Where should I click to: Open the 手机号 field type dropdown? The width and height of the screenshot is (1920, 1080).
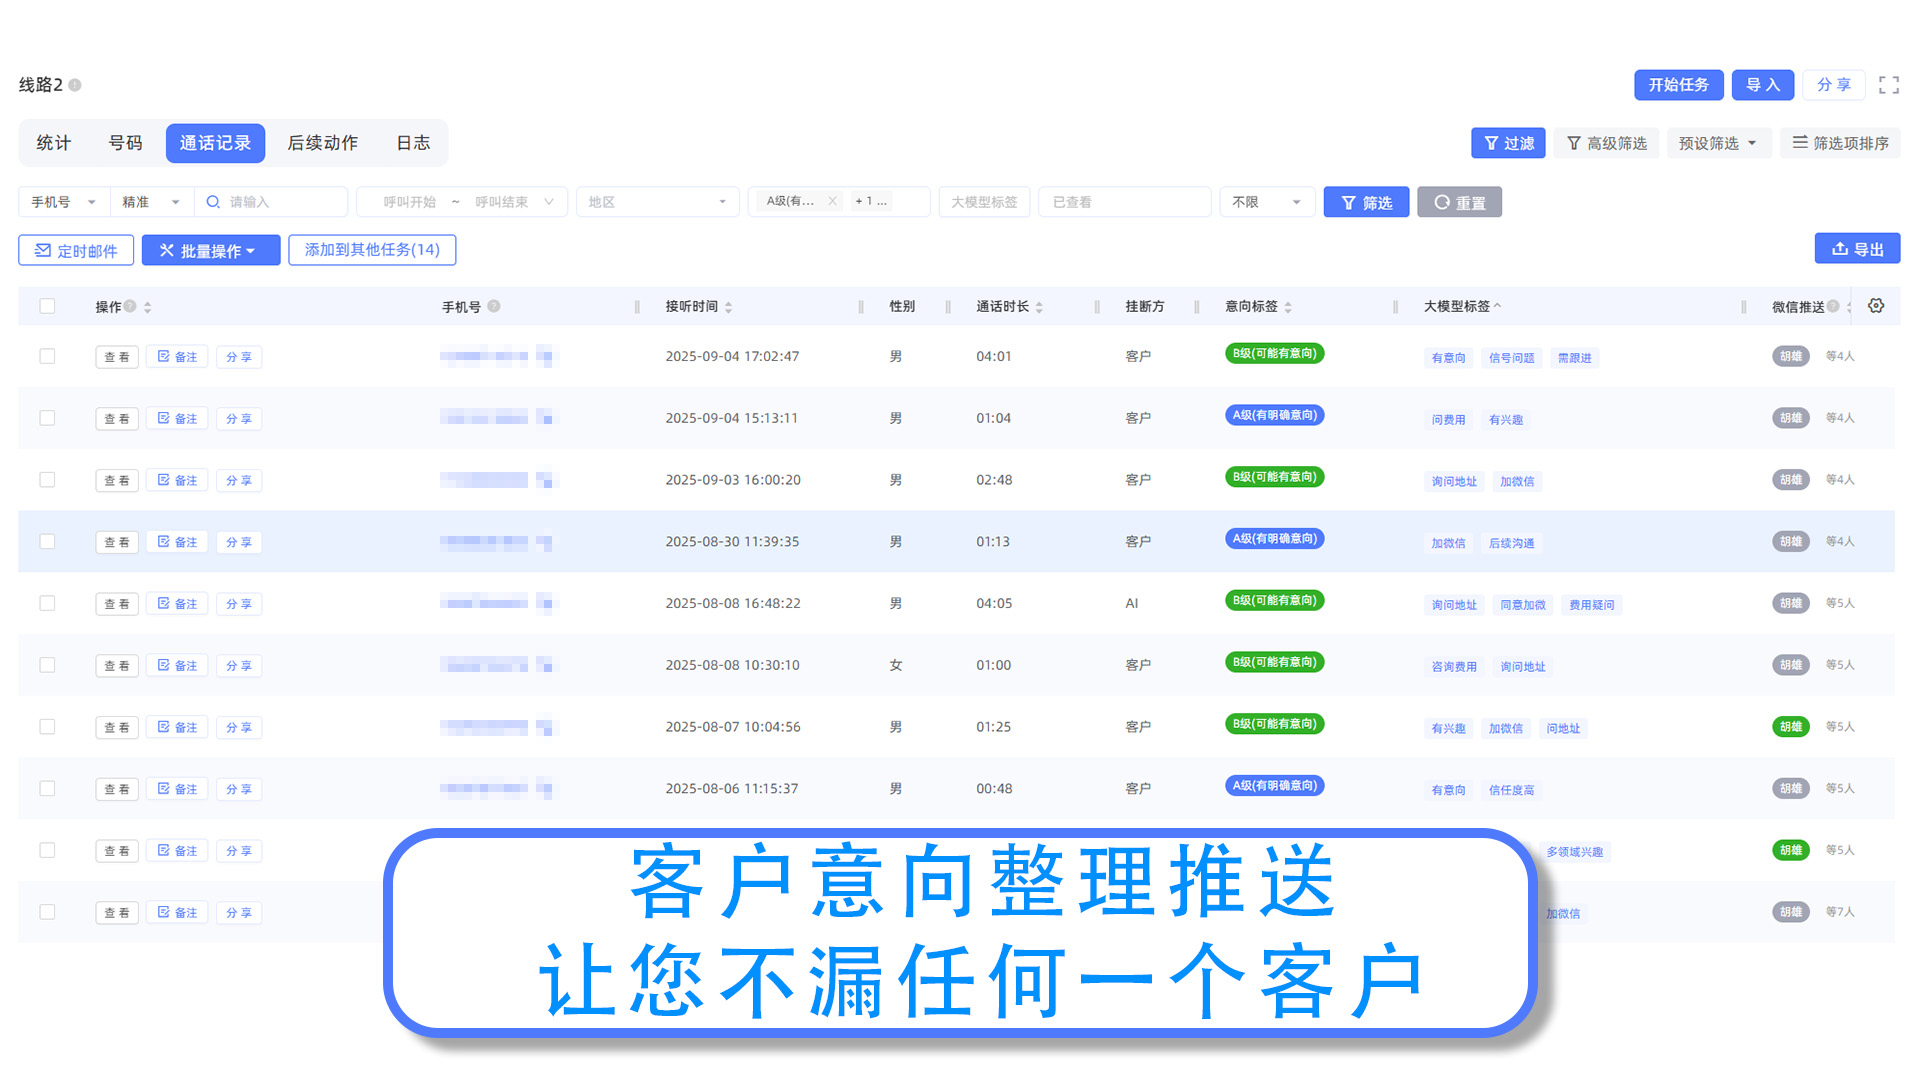[x=64, y=202]
